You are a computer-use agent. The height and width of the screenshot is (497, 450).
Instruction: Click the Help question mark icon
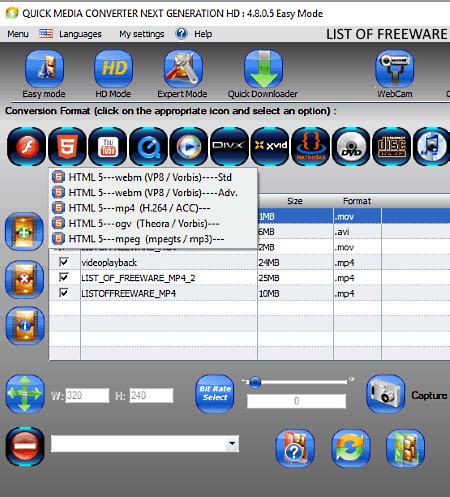[x=182, y=34]
